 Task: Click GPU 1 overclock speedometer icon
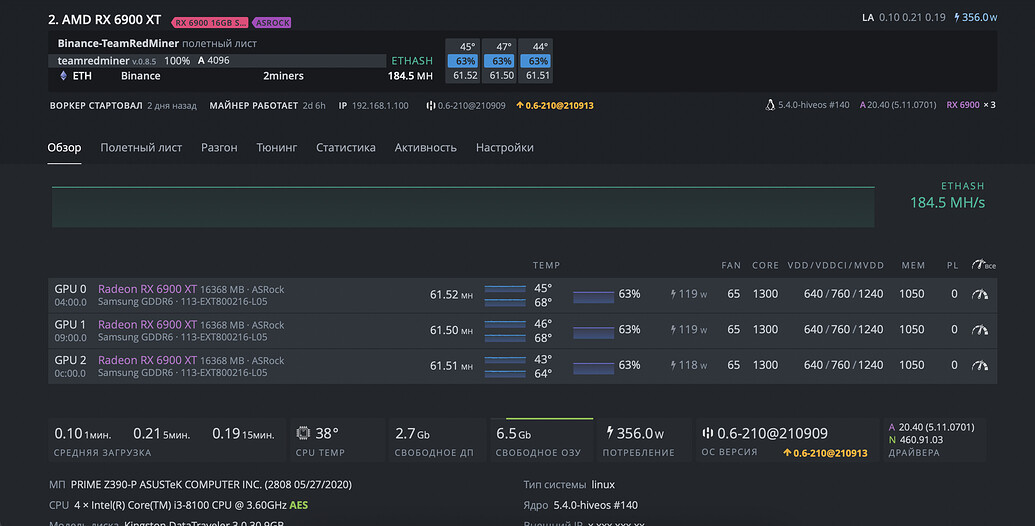[x=980, y=329]
